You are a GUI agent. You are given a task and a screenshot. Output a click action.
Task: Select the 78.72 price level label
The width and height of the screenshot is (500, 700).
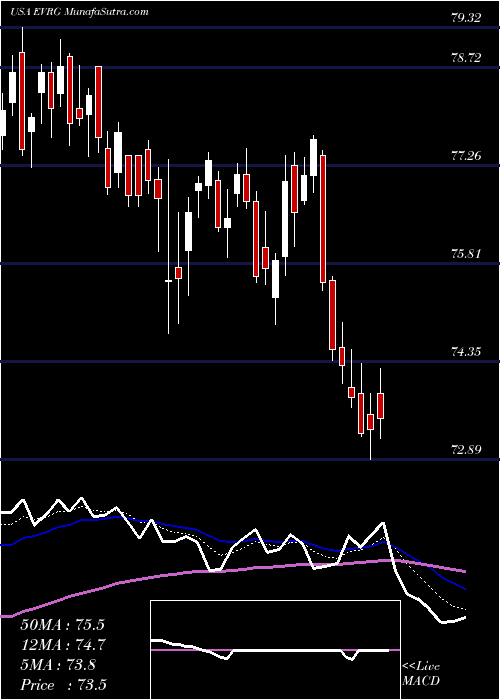point(466,58)
